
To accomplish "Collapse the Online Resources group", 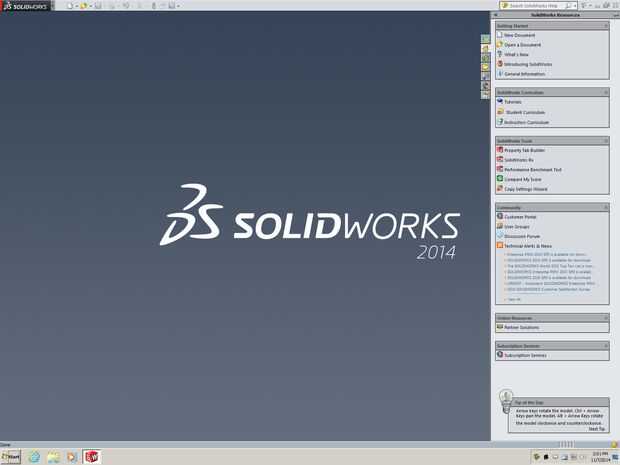I will [606, 318].
